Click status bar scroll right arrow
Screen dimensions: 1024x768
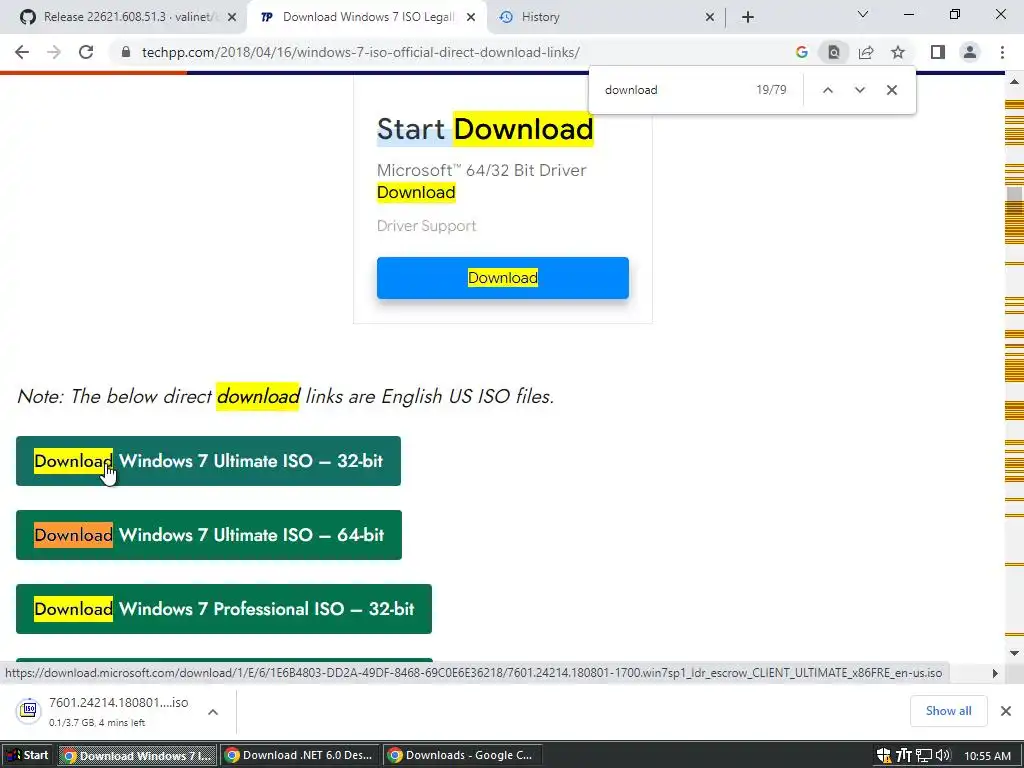click(995, 673)
